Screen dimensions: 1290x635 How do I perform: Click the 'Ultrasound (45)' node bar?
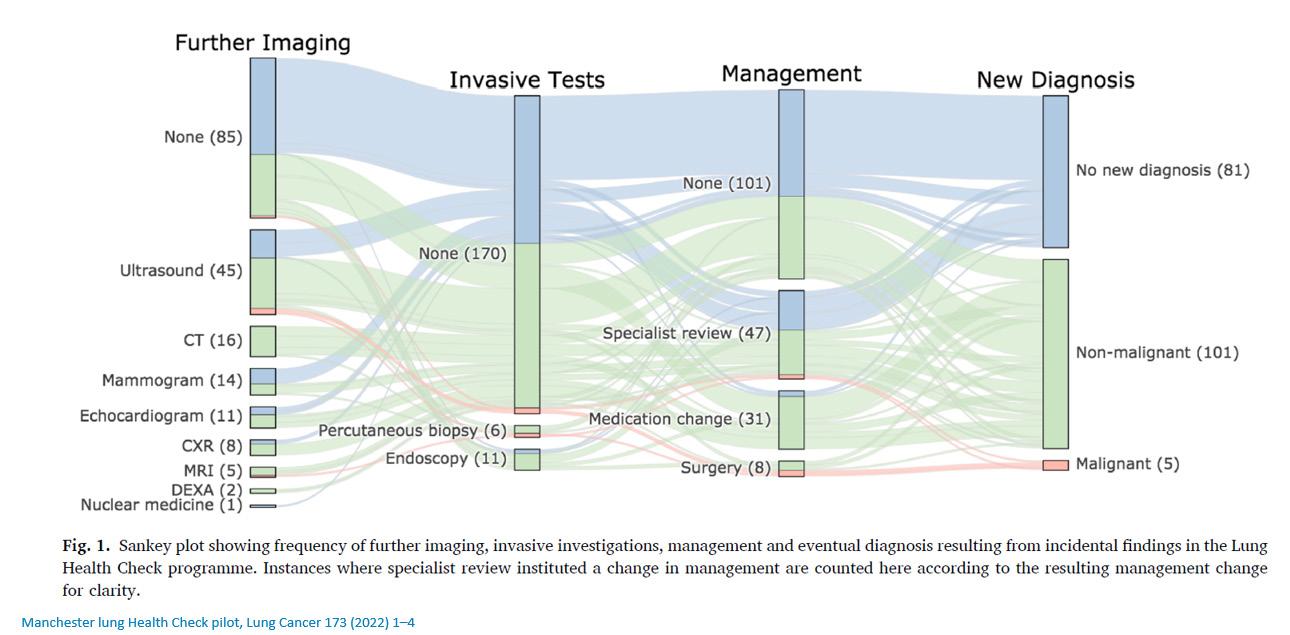263,272
